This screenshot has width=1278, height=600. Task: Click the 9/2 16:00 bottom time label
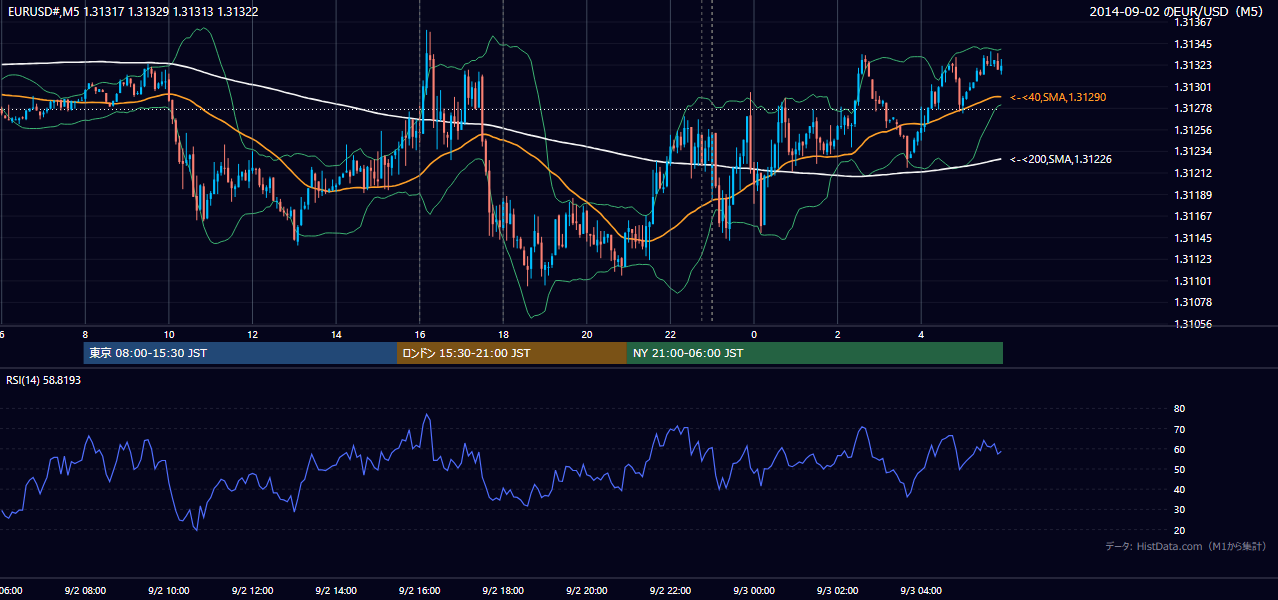420,591
